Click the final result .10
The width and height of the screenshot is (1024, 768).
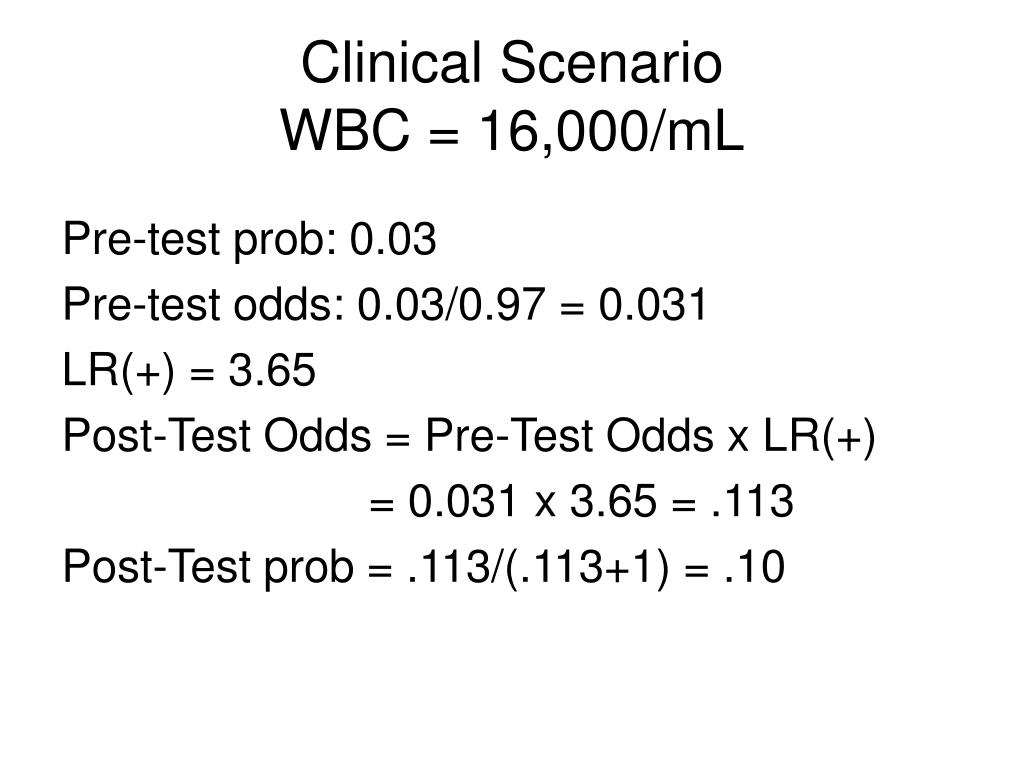click(754, 567)
